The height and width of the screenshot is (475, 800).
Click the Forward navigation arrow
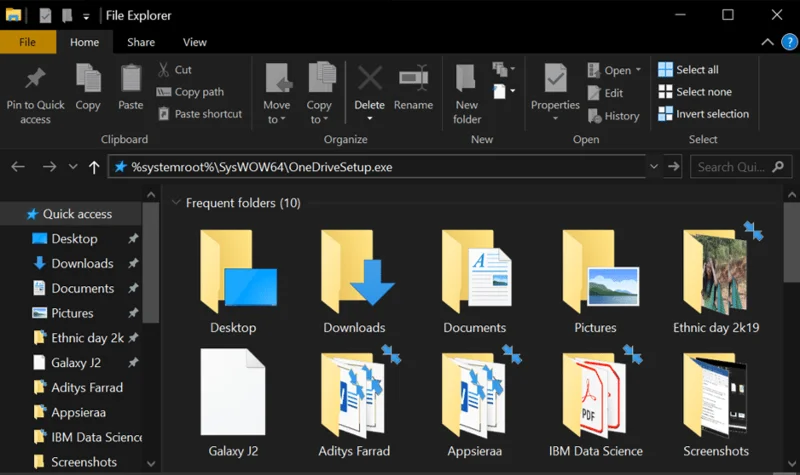coord(49,166)
